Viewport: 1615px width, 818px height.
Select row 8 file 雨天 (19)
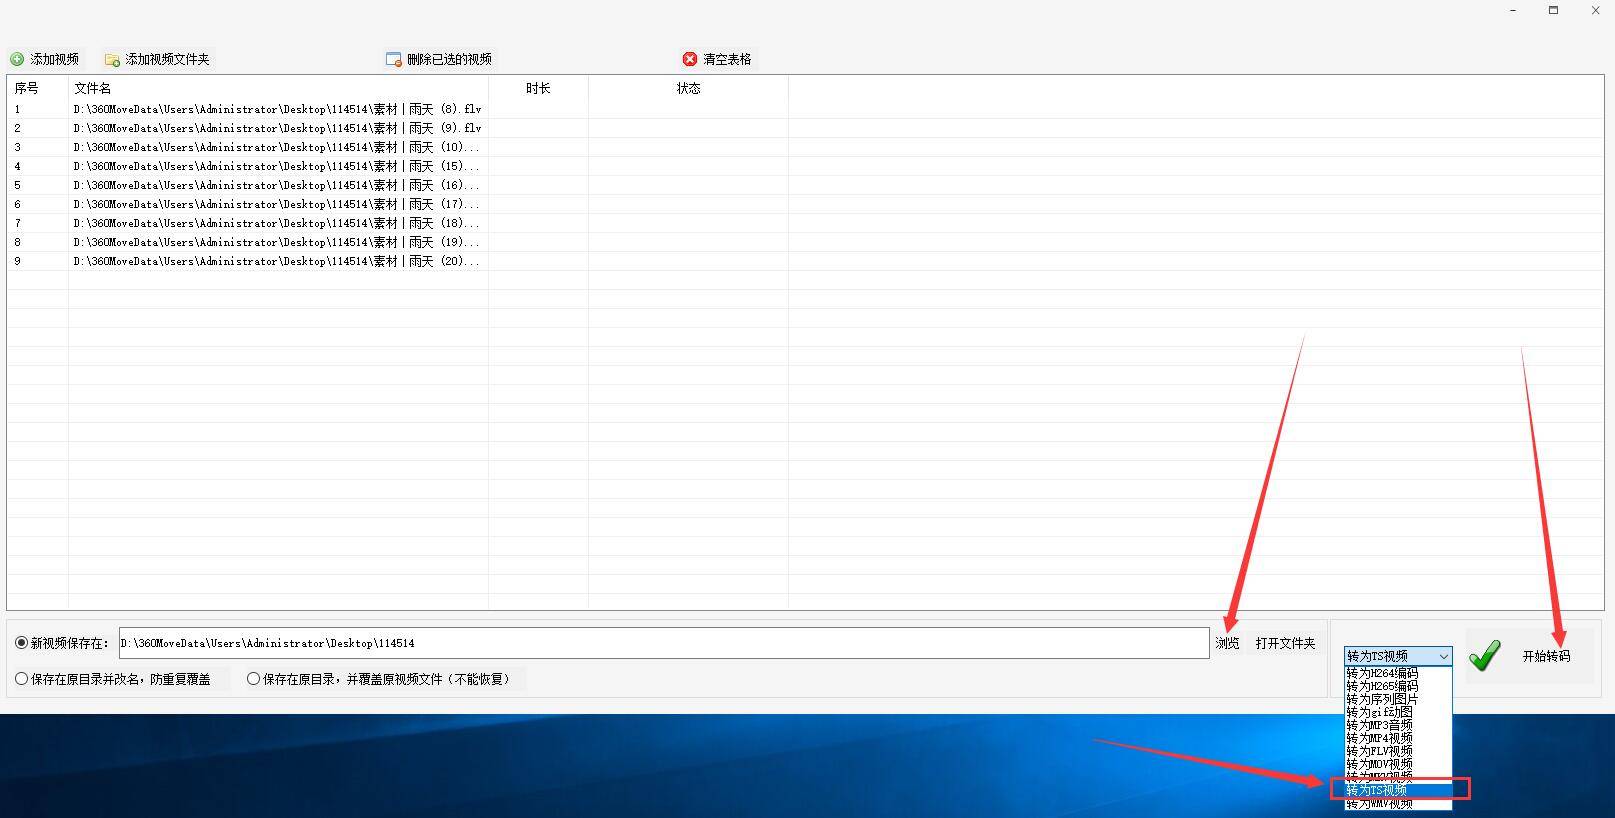pos(277,242)
